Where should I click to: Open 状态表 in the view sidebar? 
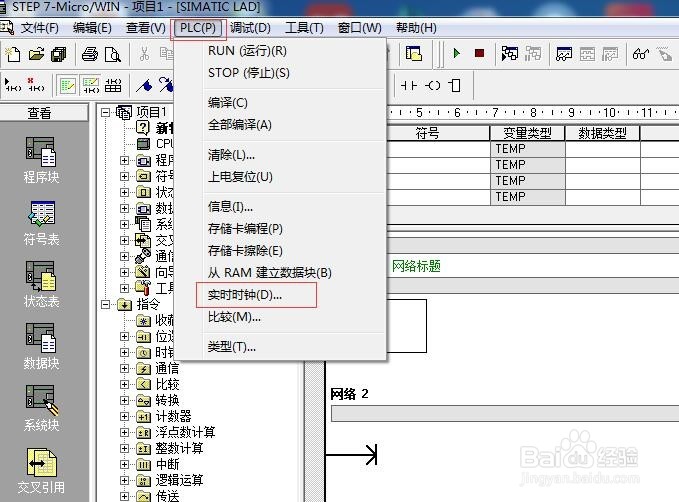[x=41, y=284]
